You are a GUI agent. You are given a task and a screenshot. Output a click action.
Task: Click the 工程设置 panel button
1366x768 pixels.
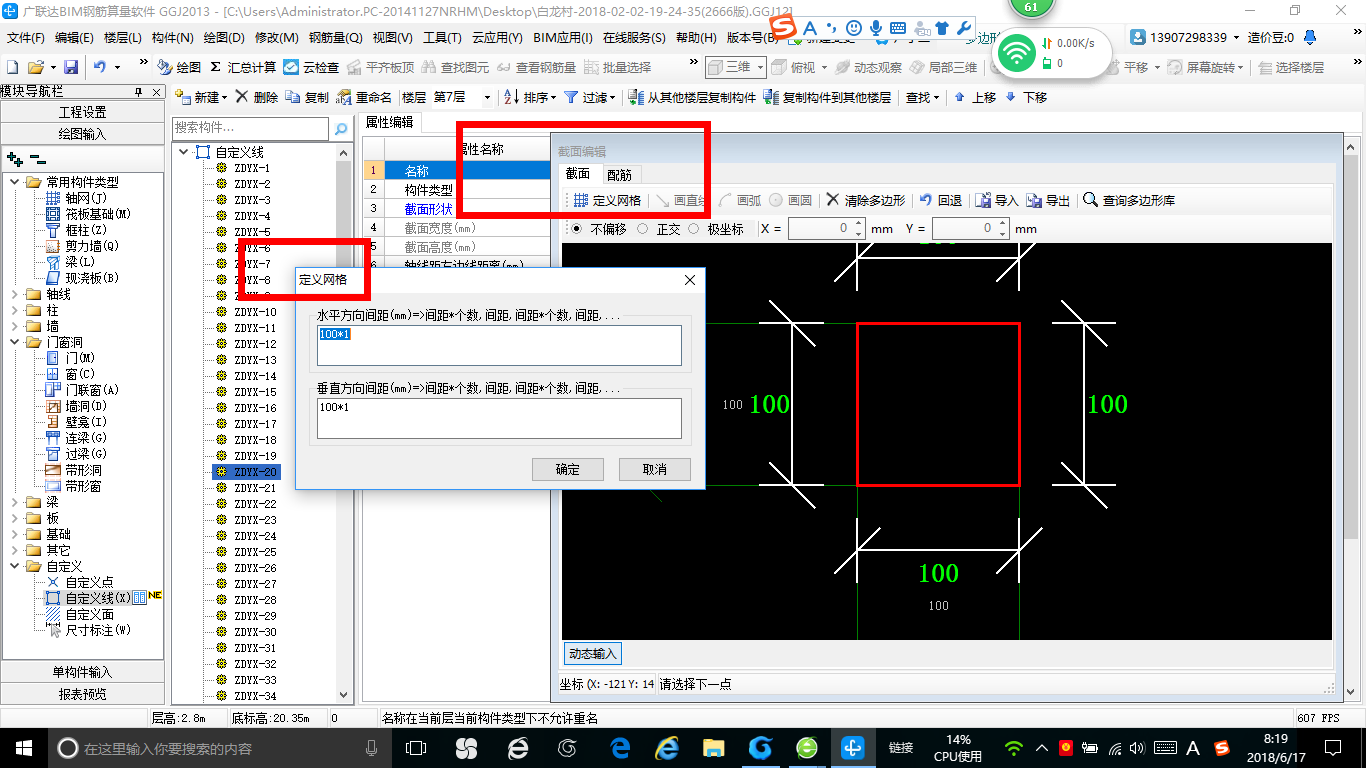click(x=82, y=112)
